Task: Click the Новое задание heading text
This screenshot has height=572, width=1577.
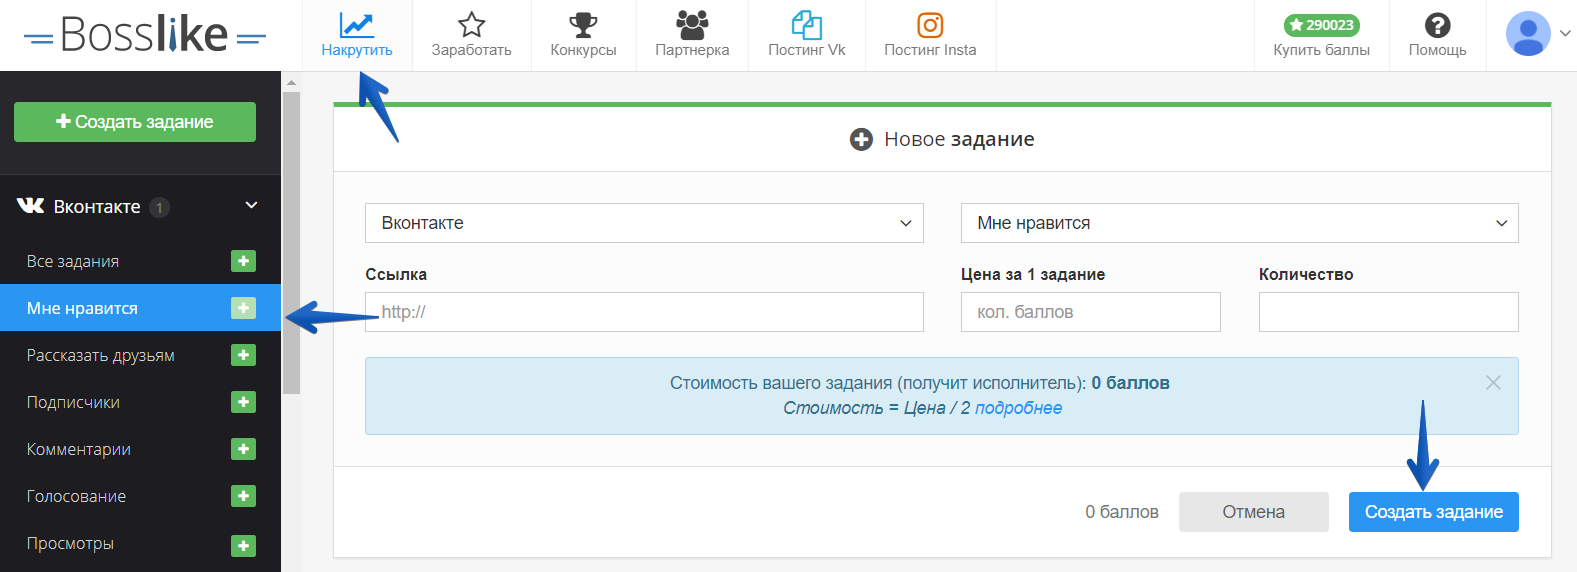Action: tap(959, 139)
